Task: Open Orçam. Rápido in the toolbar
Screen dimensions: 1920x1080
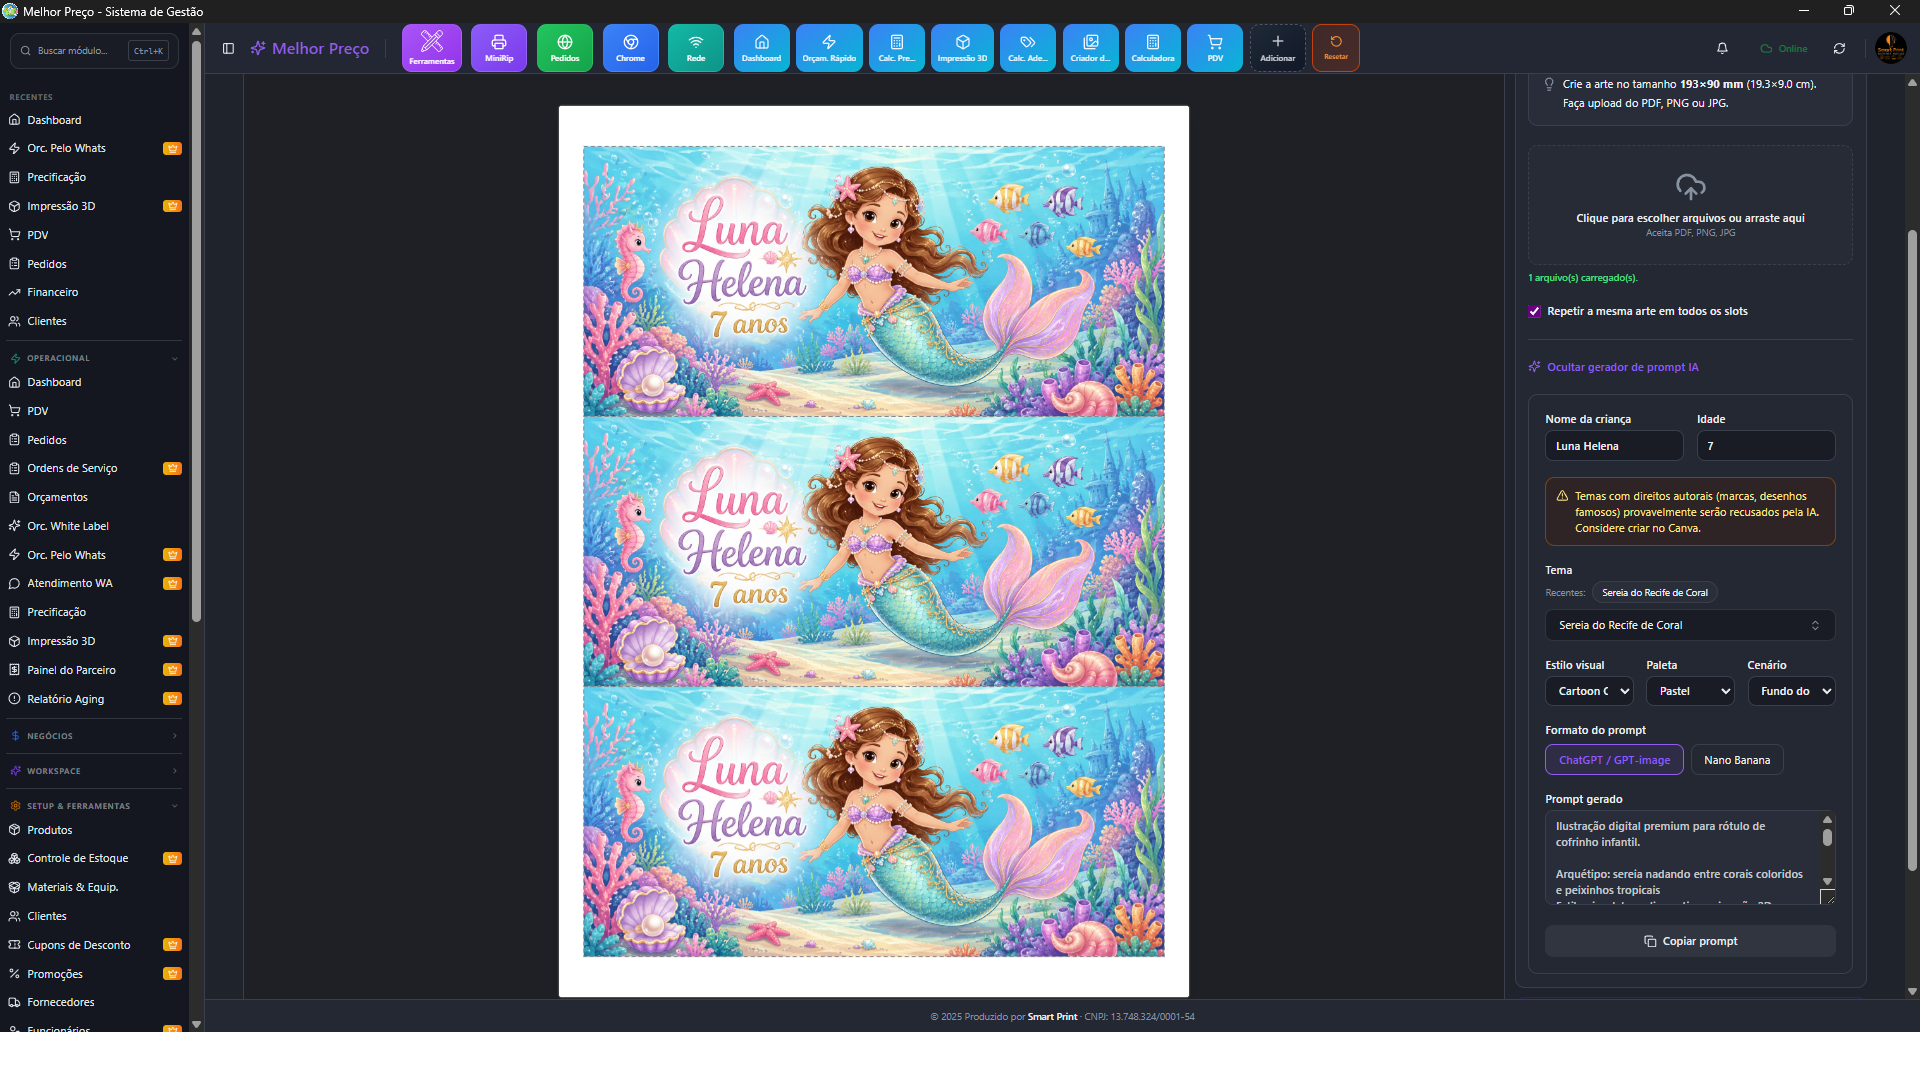Action: point(829,48)
